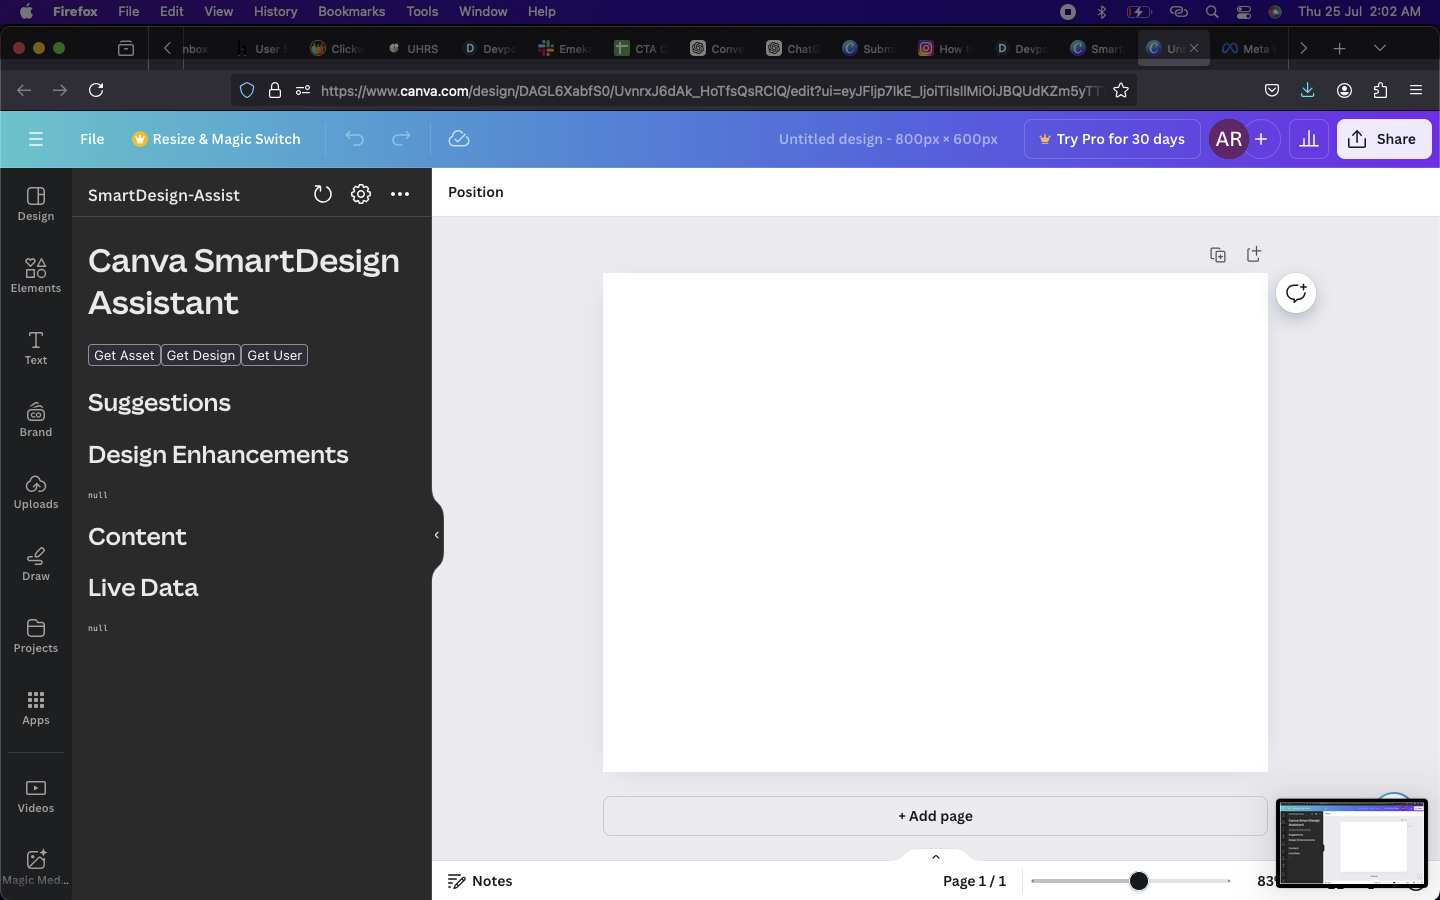This screenshot has height=900, width=1440.
Task: Check cloud save status icon
Action: tap(459, 139)
